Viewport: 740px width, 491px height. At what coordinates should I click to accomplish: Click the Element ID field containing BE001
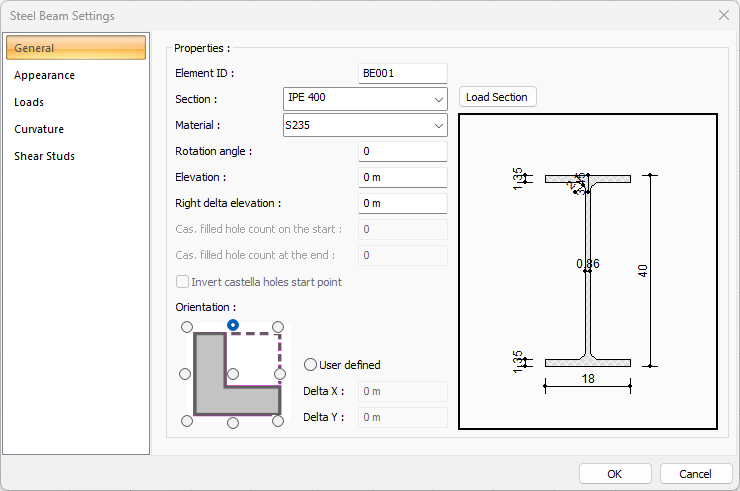tap(402, 73)
